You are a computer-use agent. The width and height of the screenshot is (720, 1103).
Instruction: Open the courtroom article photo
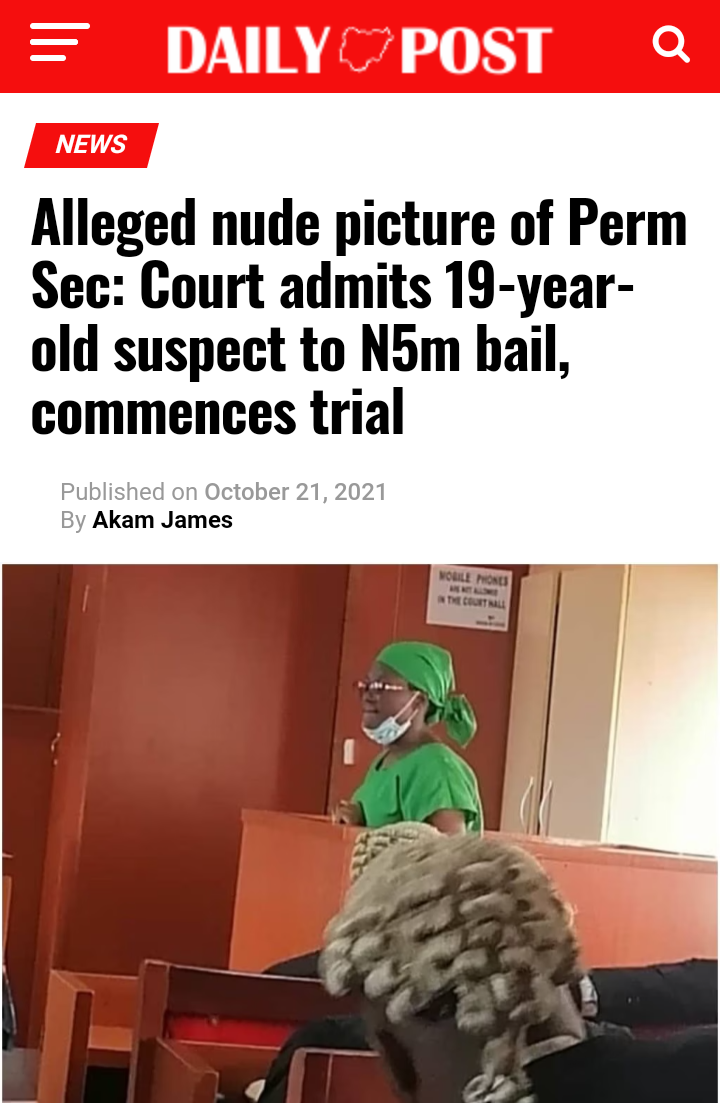click(360, 834)
